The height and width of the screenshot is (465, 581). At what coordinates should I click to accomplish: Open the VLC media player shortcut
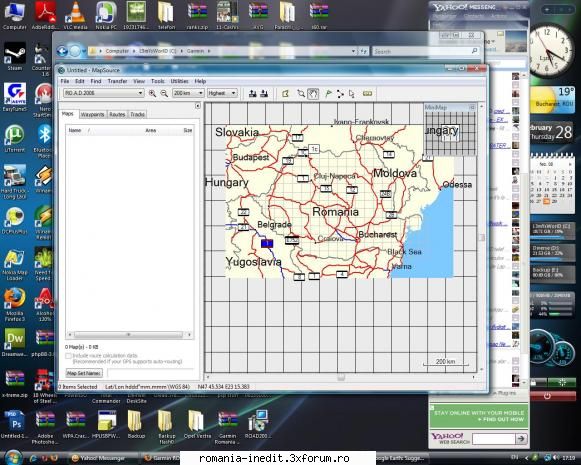[75, 15]
